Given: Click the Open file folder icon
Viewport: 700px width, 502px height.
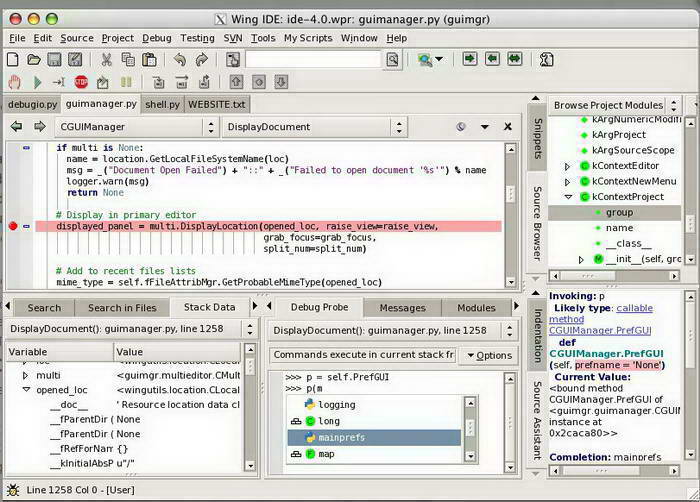Looking at the screenshot, I should [x=35, y=60].
